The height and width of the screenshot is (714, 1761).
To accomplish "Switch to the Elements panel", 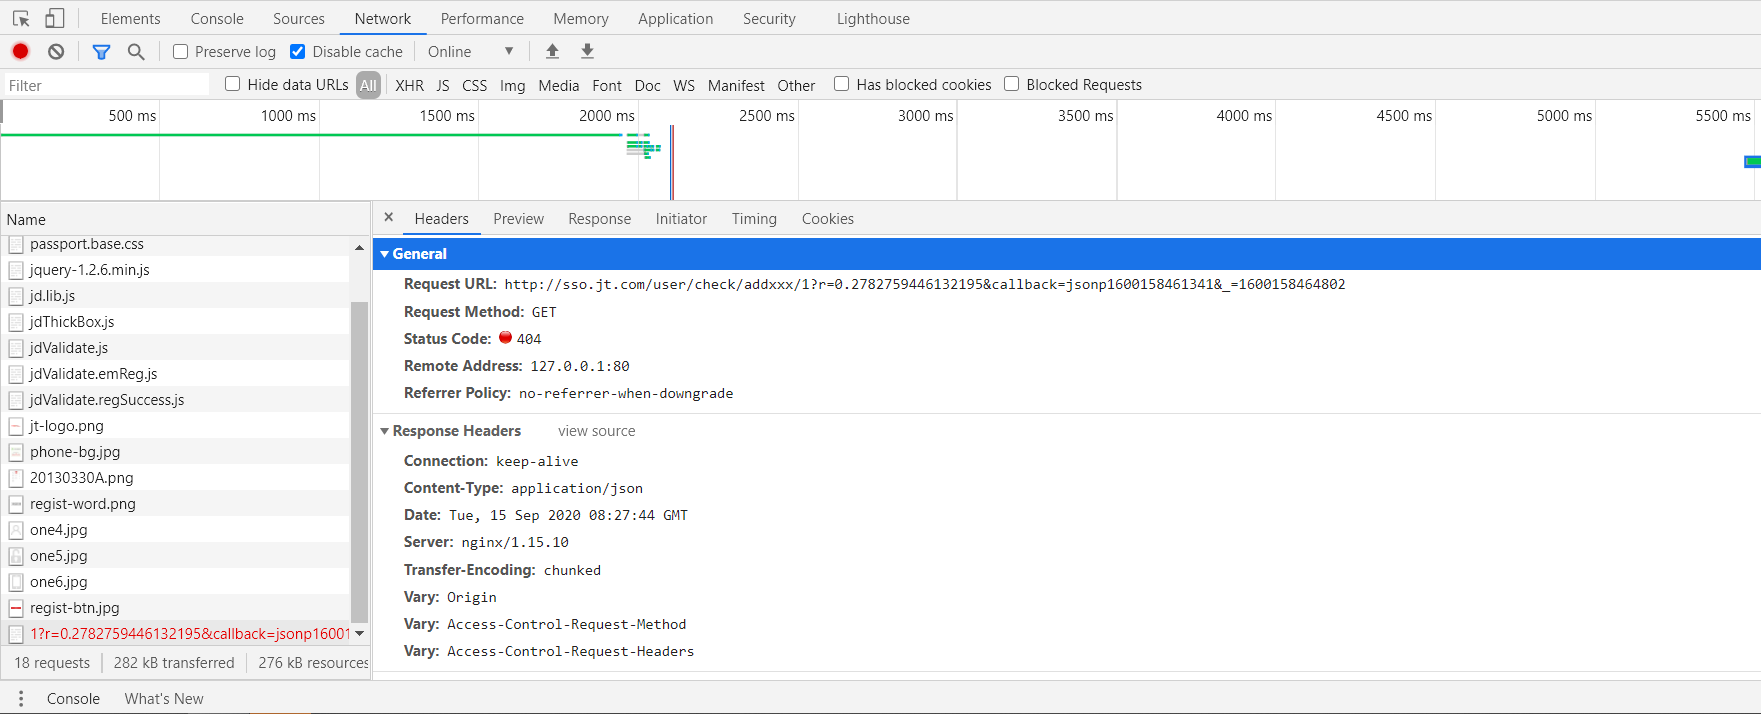I will (x=130, y=18).
